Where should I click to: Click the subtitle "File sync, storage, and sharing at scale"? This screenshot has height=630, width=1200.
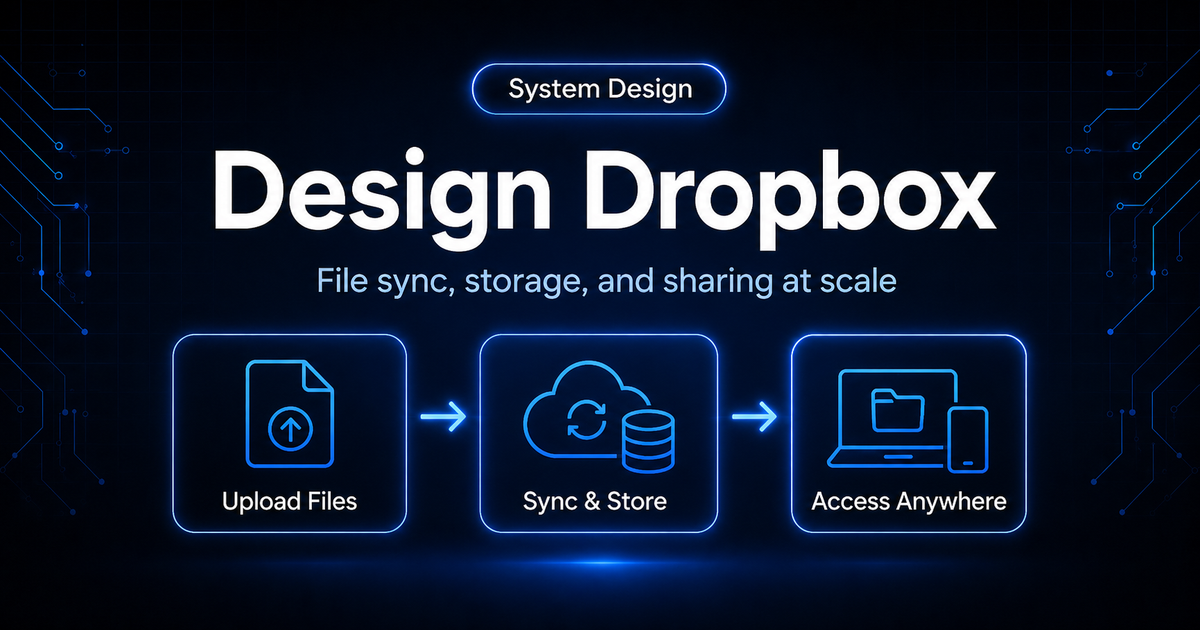[x=606, y=283]
